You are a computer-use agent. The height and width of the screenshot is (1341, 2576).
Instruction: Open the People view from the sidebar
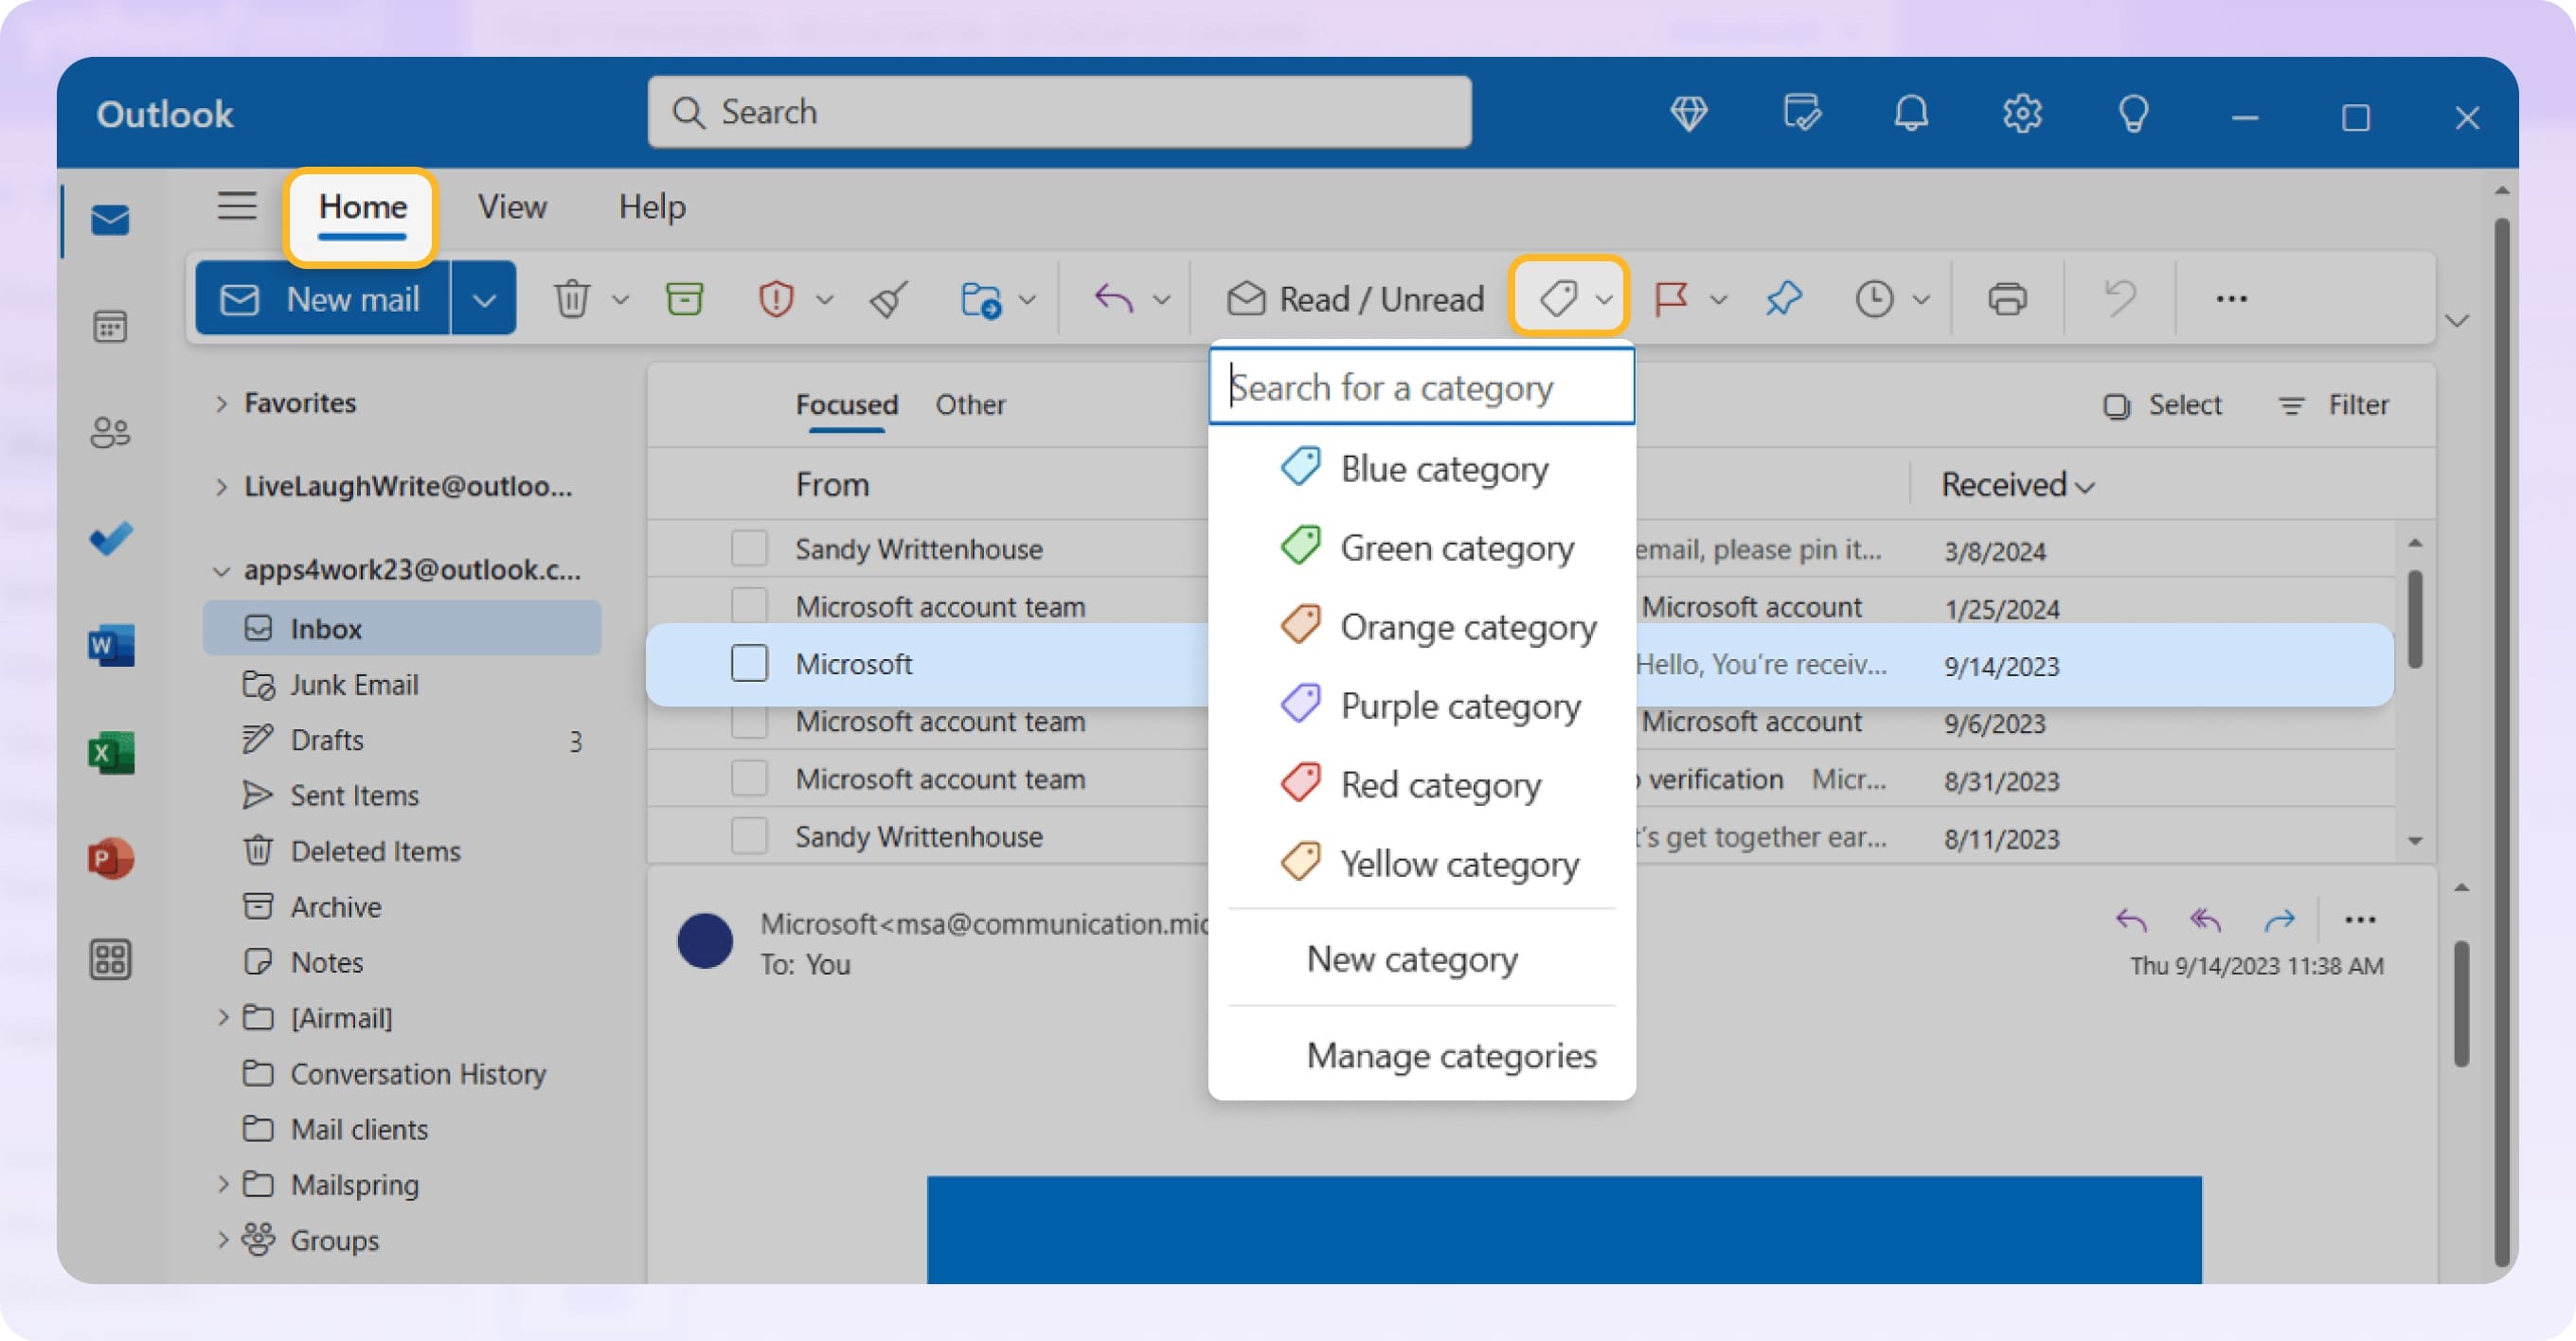(x=110, y=433)
